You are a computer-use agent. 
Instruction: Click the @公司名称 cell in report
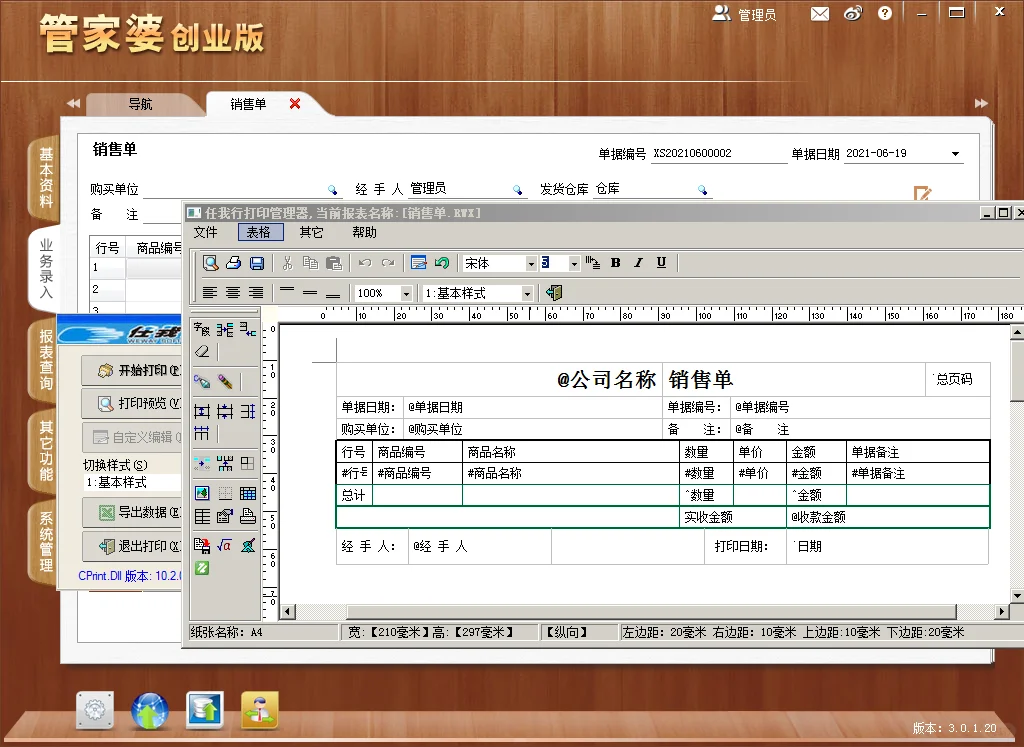(x=500, y=379)
